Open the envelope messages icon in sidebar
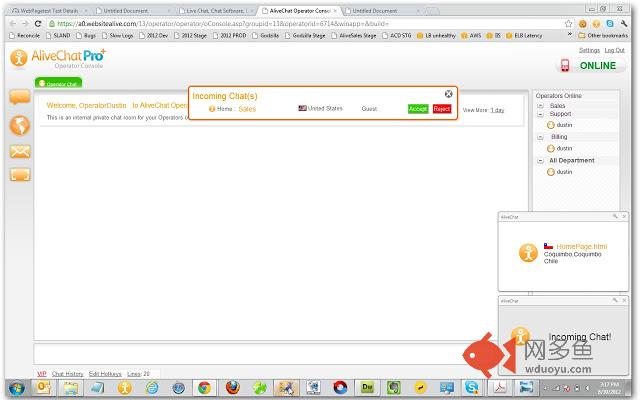This screenshot has height=400, width=640. pos(20,152)
